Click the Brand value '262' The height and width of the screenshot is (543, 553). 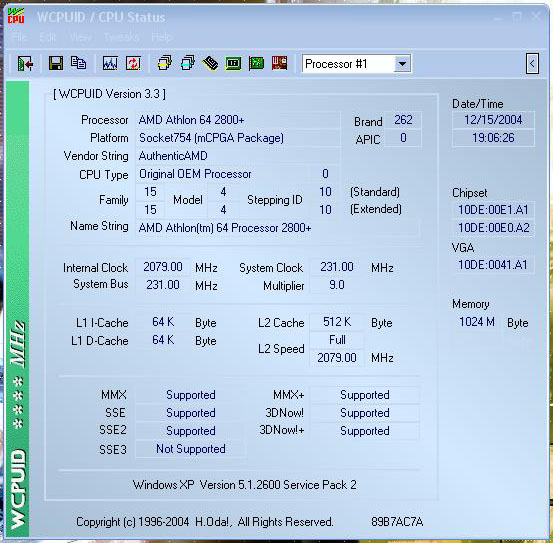[403, 120]
